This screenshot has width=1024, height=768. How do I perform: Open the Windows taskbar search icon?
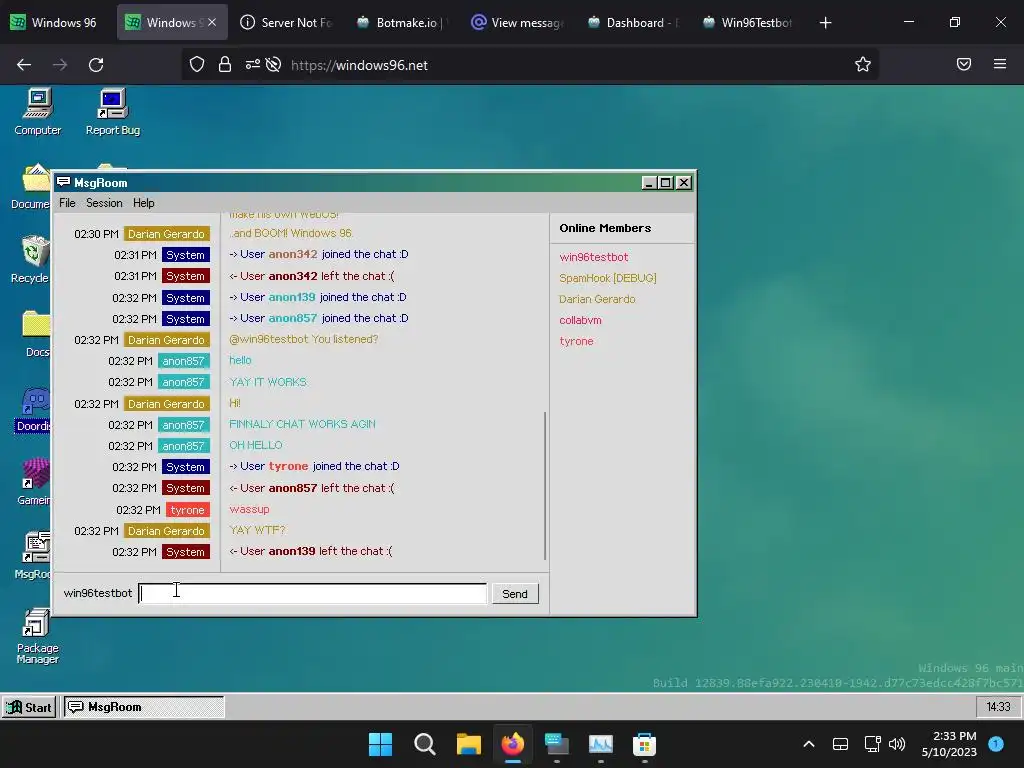pos(424,744)
